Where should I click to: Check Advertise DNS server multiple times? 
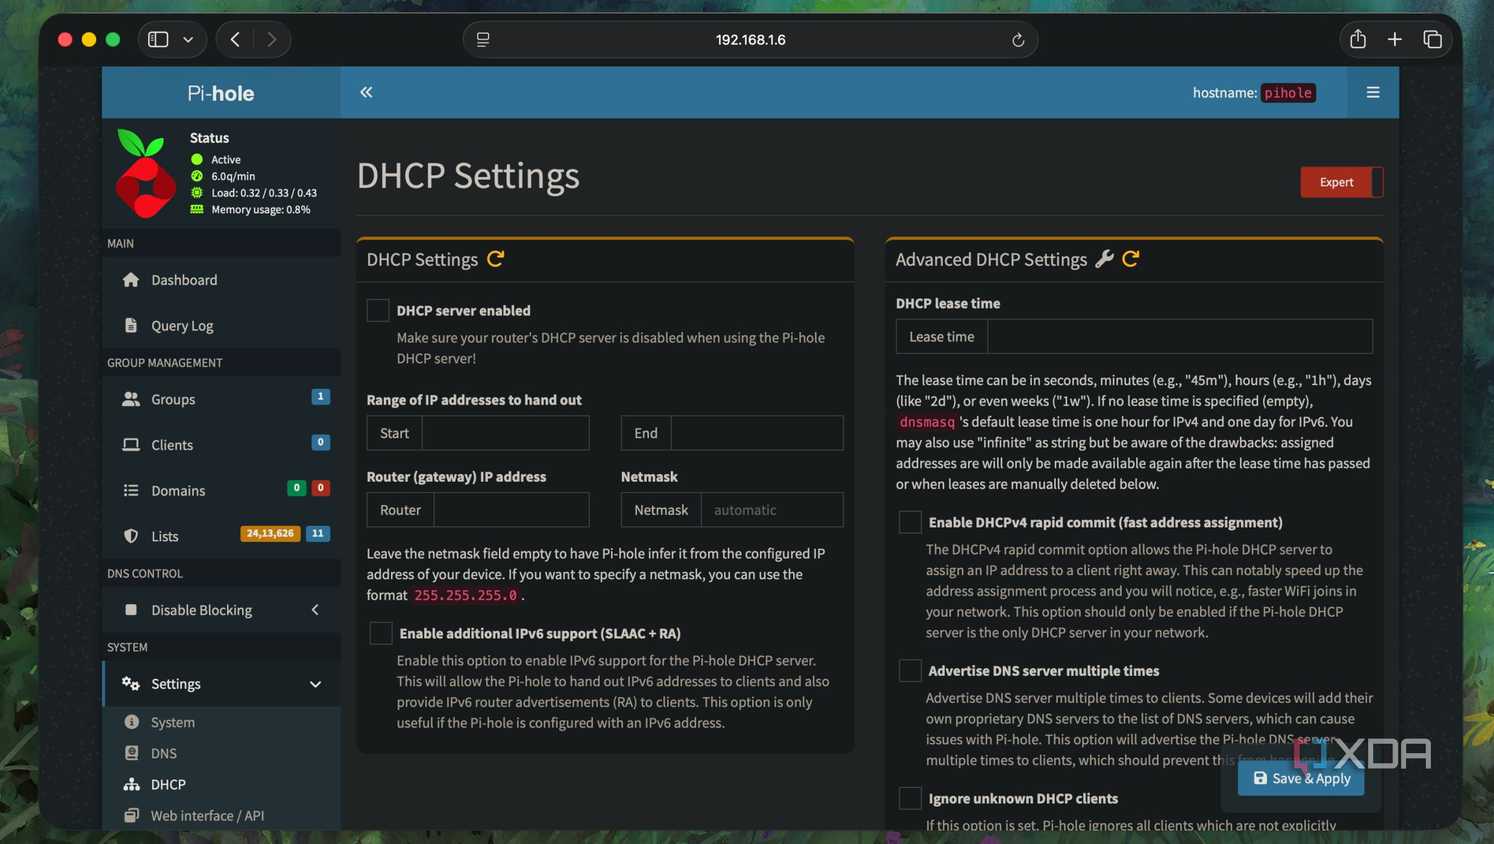click(x=910, y=671)
